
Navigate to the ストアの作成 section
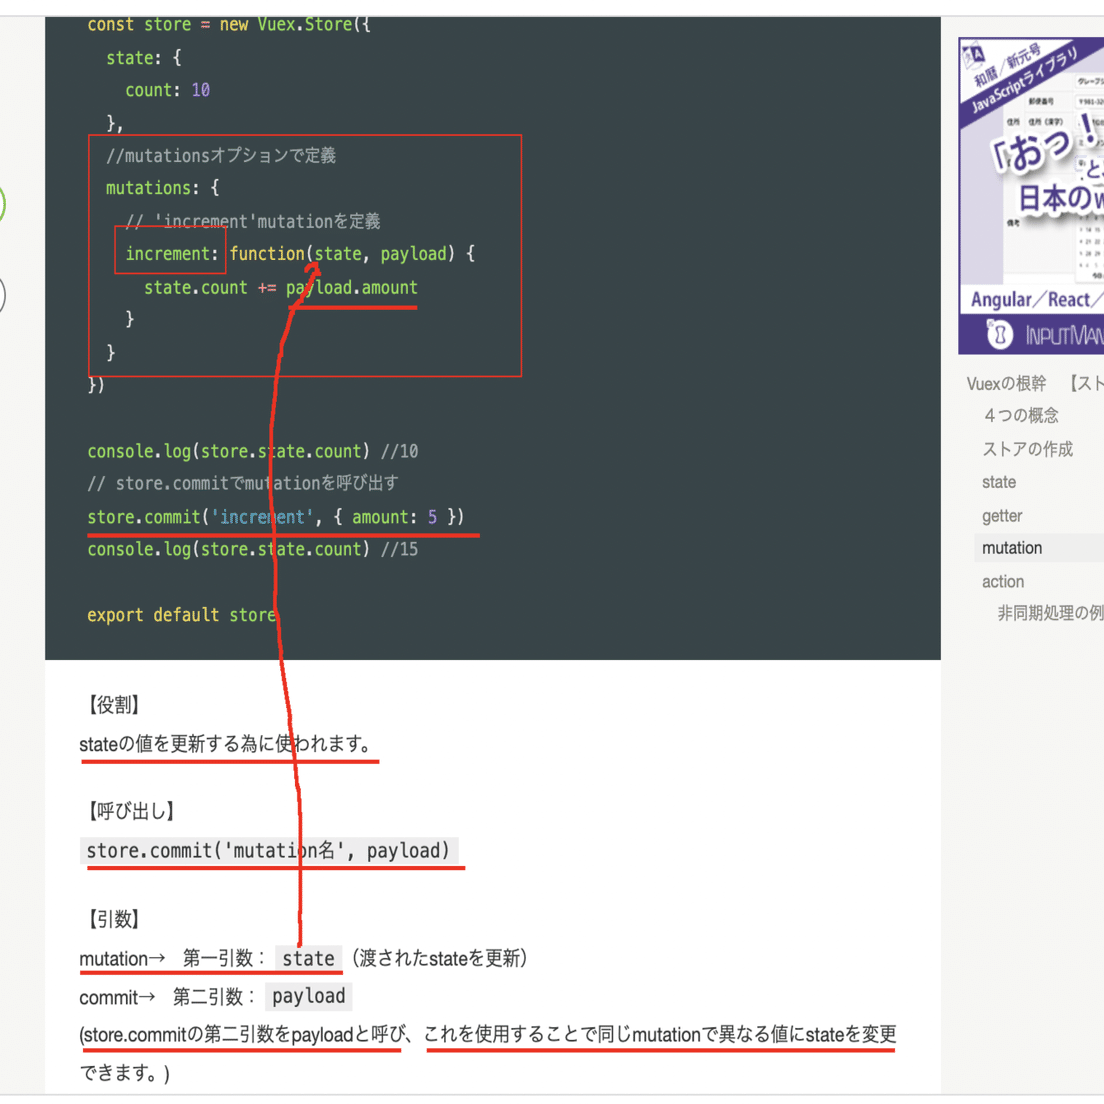tap(1028, 449)
